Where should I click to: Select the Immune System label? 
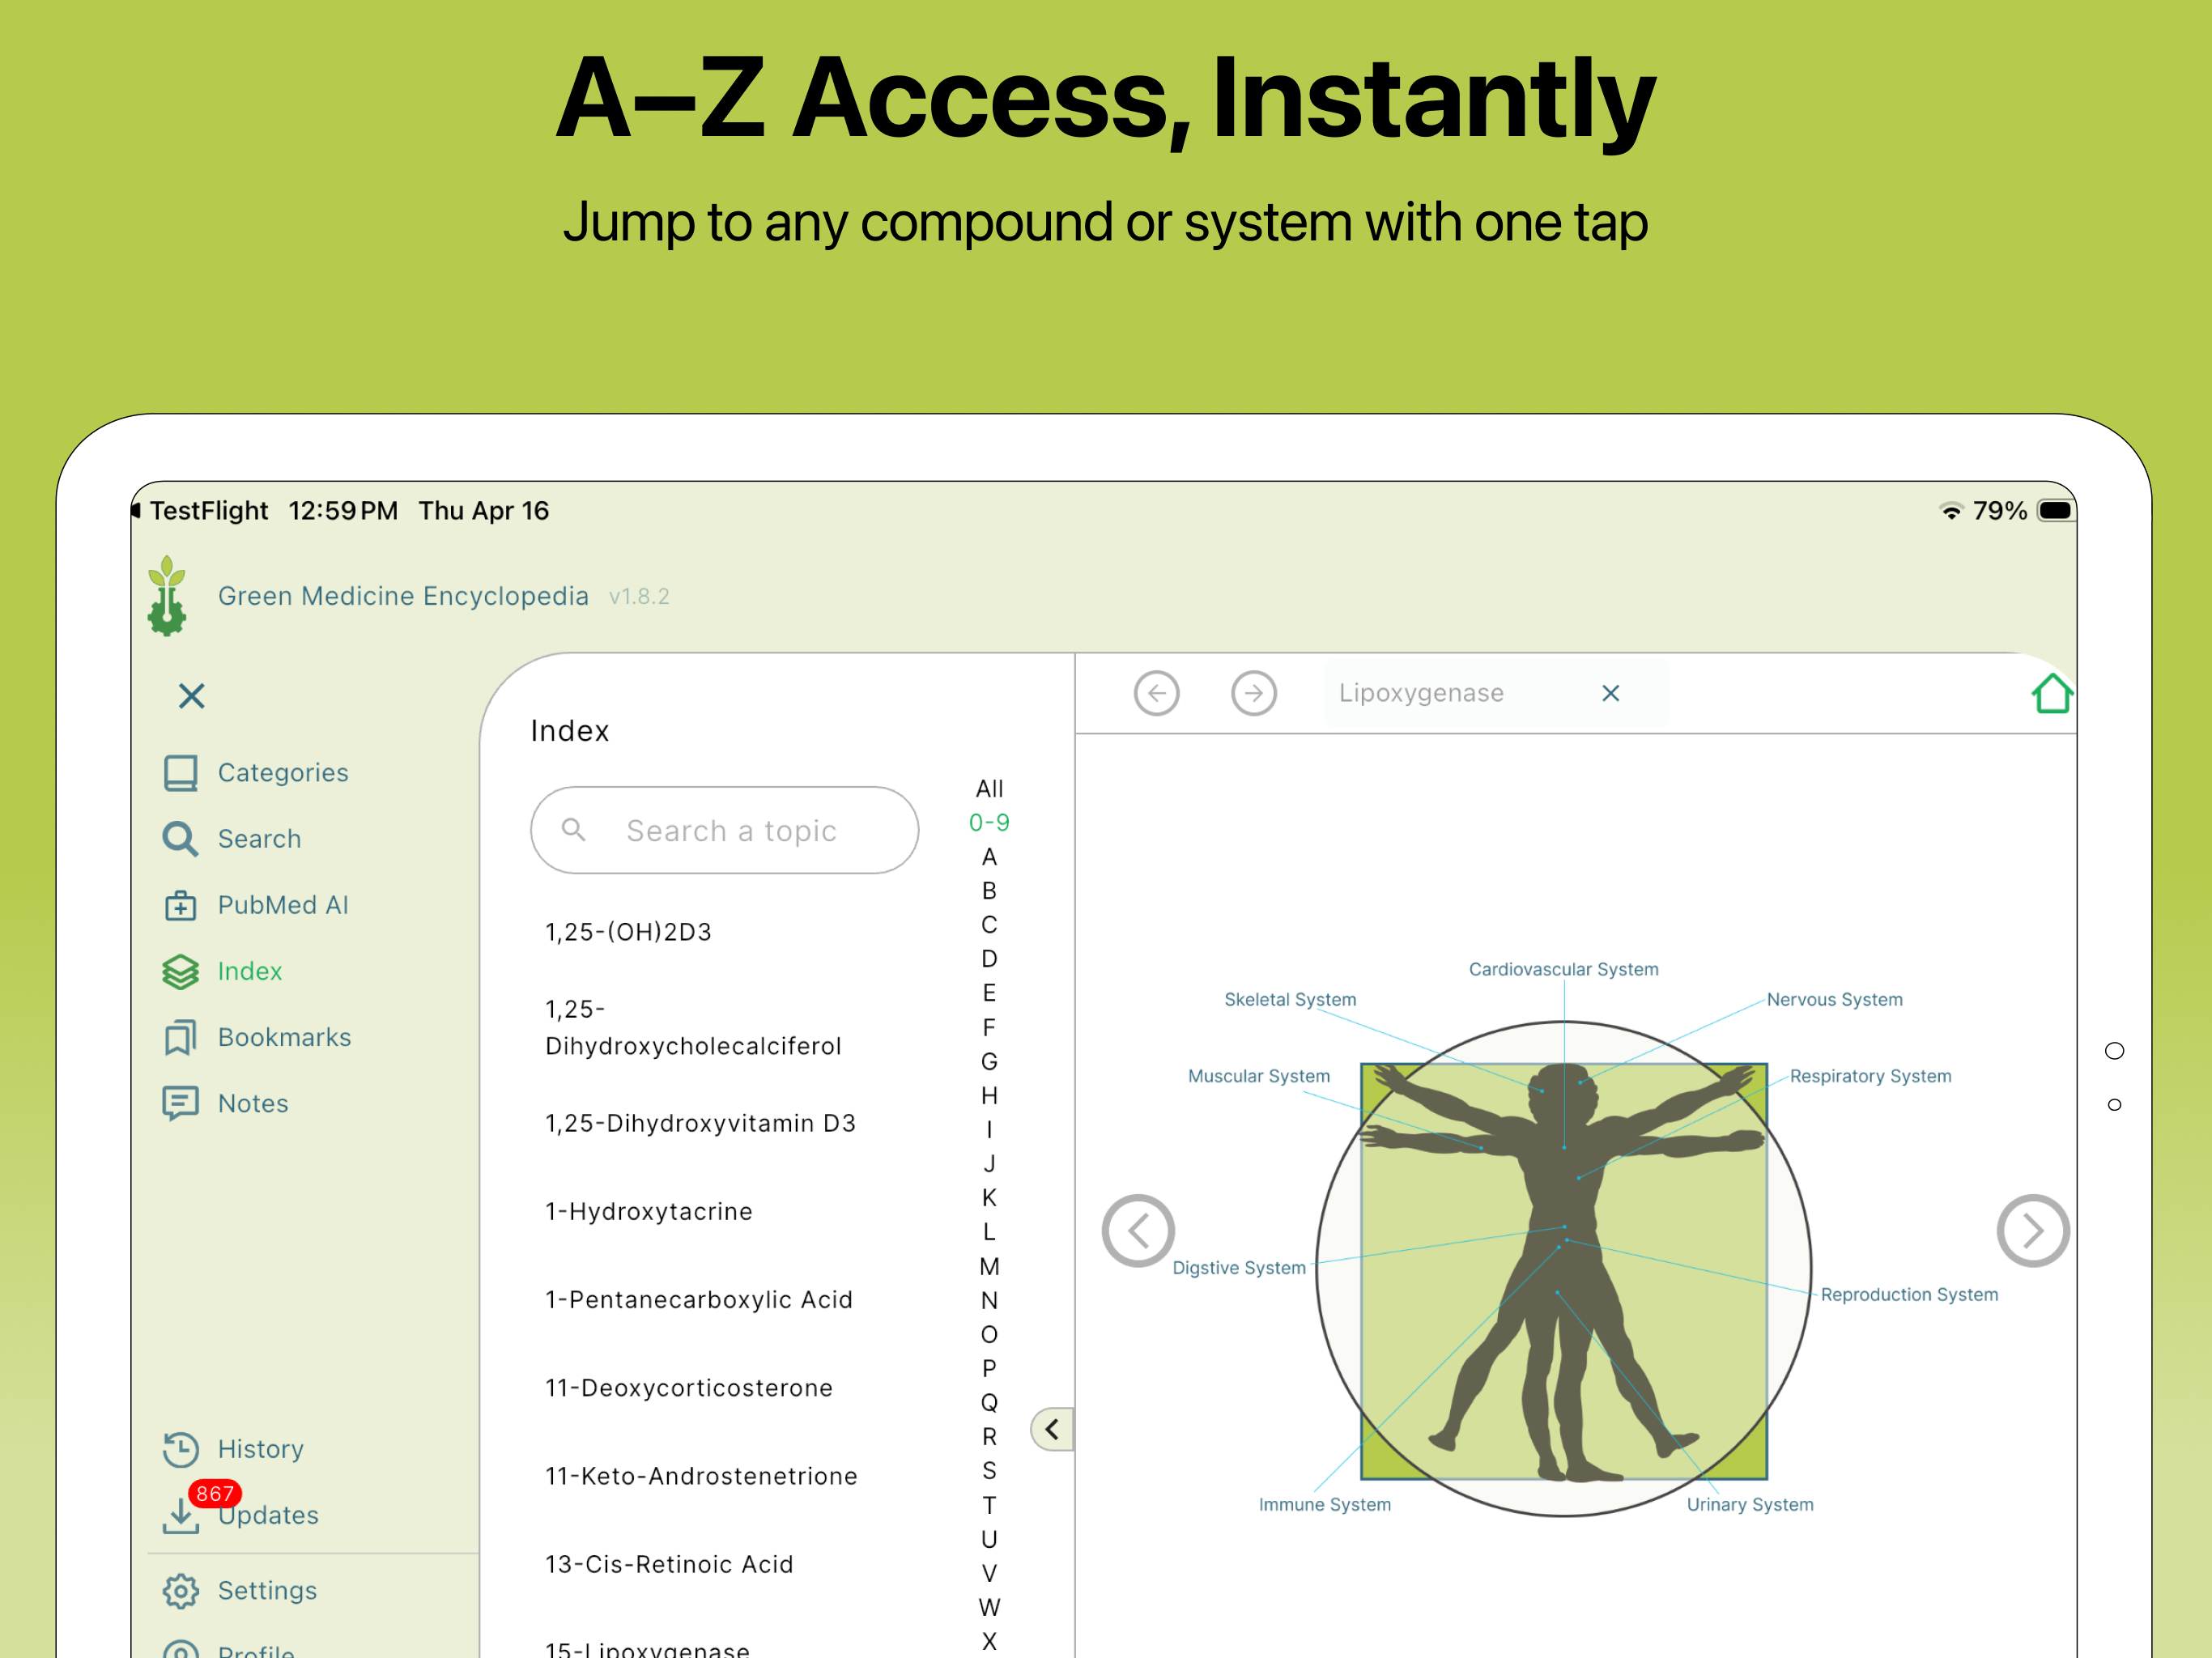1324,1504
